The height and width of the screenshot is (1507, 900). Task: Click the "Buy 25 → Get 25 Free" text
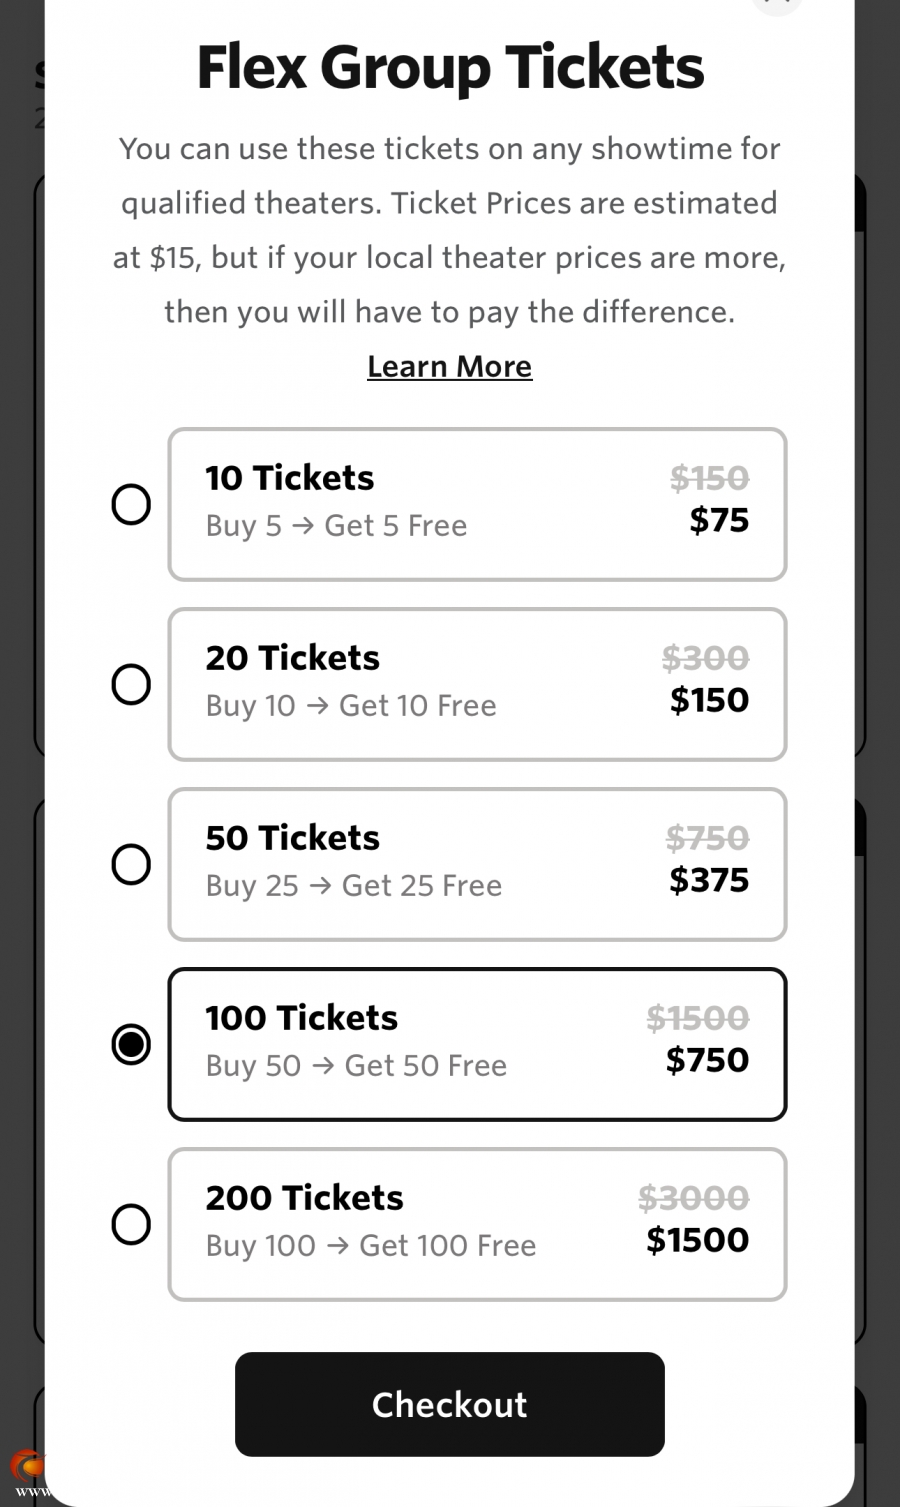click(x=353, y=886)
